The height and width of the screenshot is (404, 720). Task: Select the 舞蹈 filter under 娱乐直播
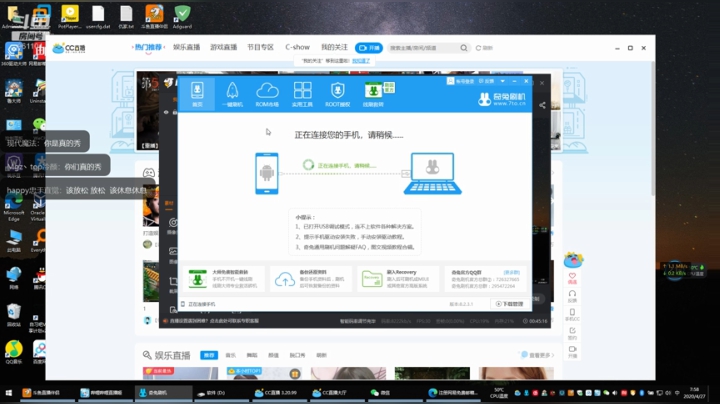252,355
